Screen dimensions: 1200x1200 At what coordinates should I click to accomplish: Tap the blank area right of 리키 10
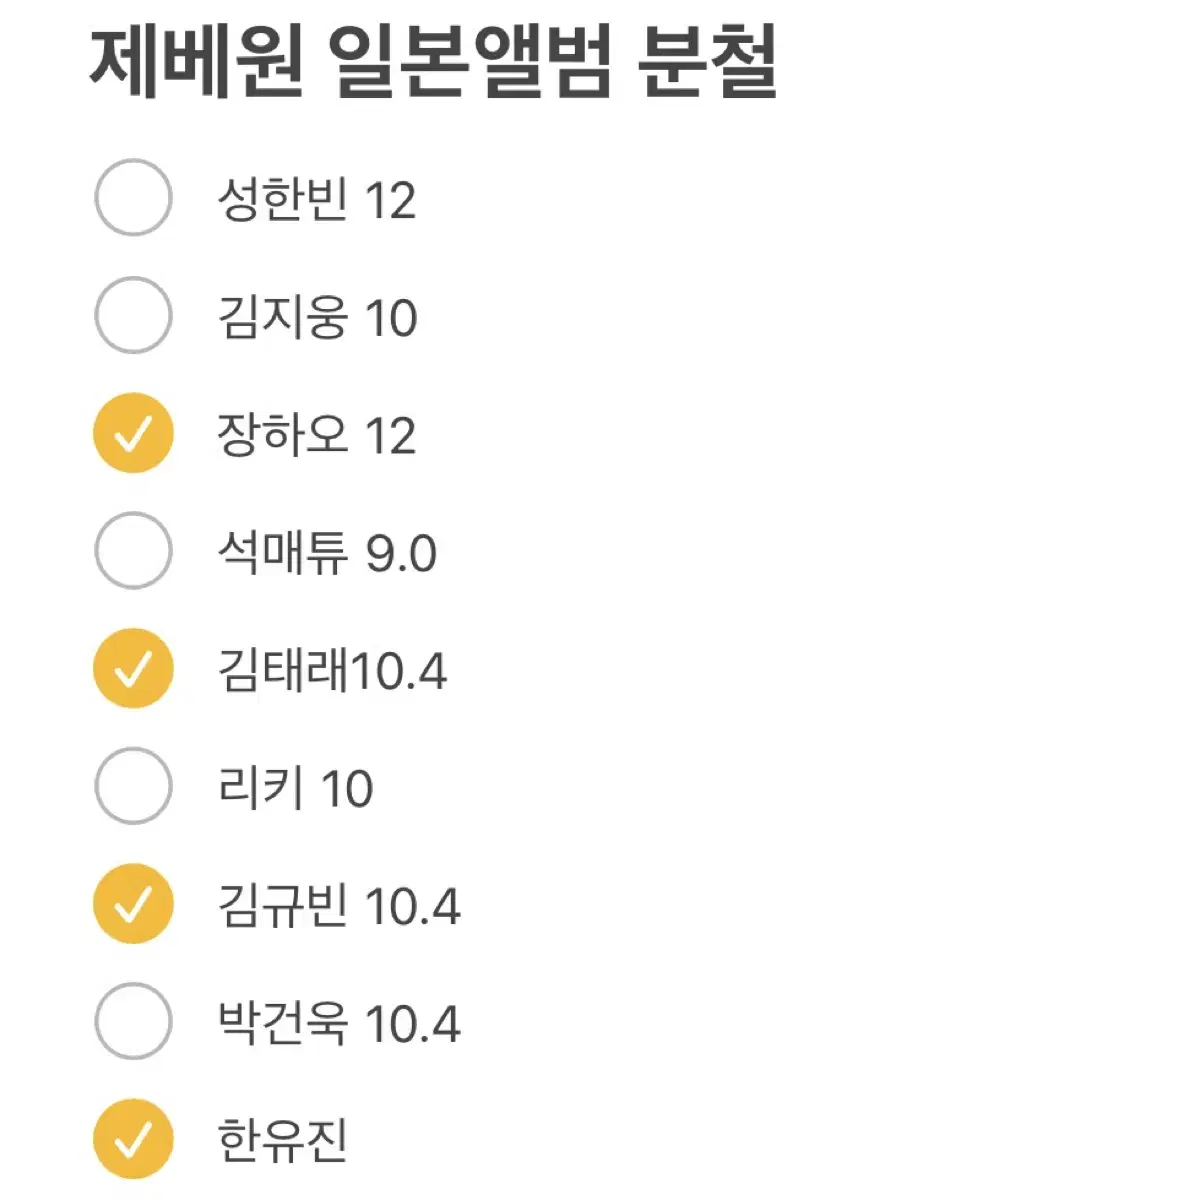[780, 788]
